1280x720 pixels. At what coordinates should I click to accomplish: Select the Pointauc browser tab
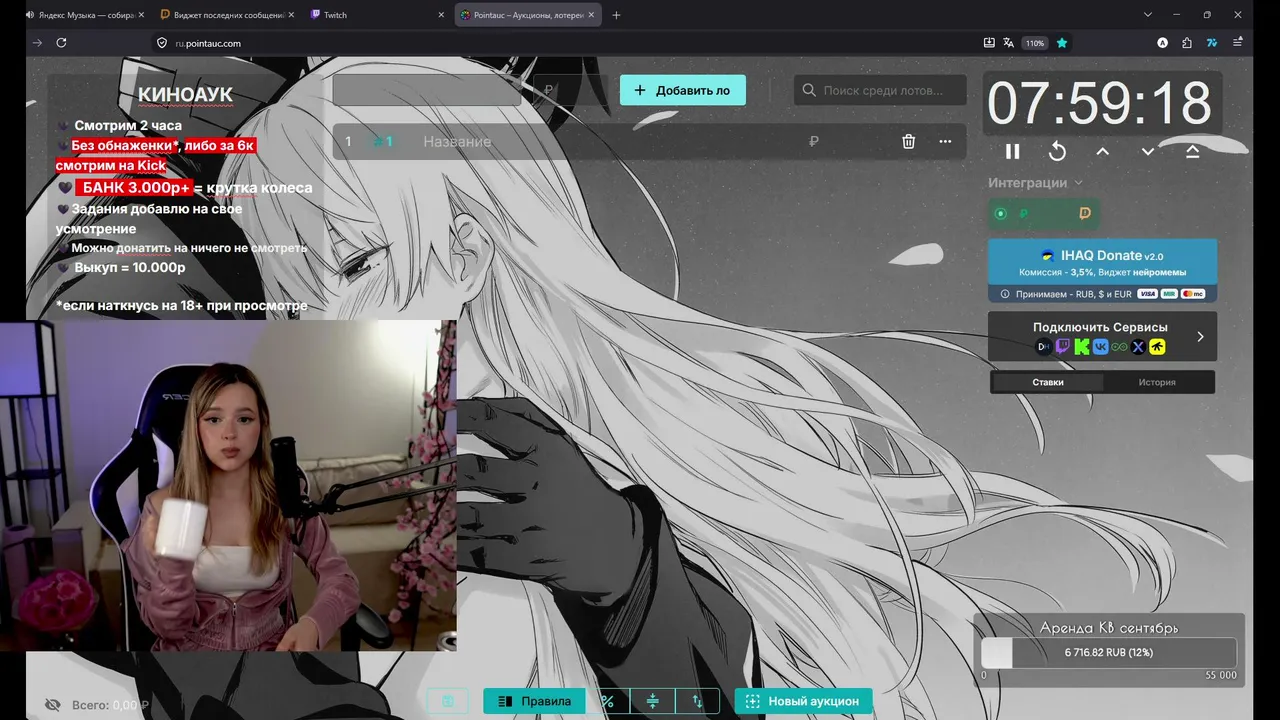pos(526,15)
